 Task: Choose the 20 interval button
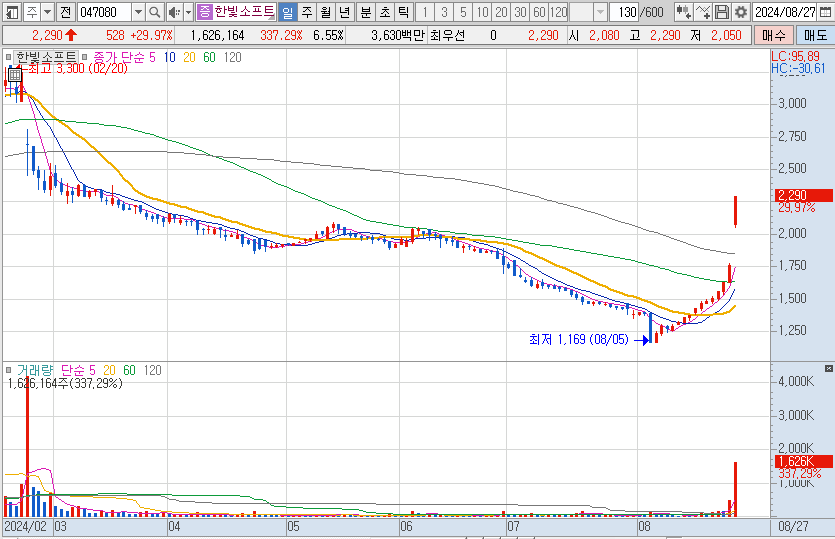(501, 12)
